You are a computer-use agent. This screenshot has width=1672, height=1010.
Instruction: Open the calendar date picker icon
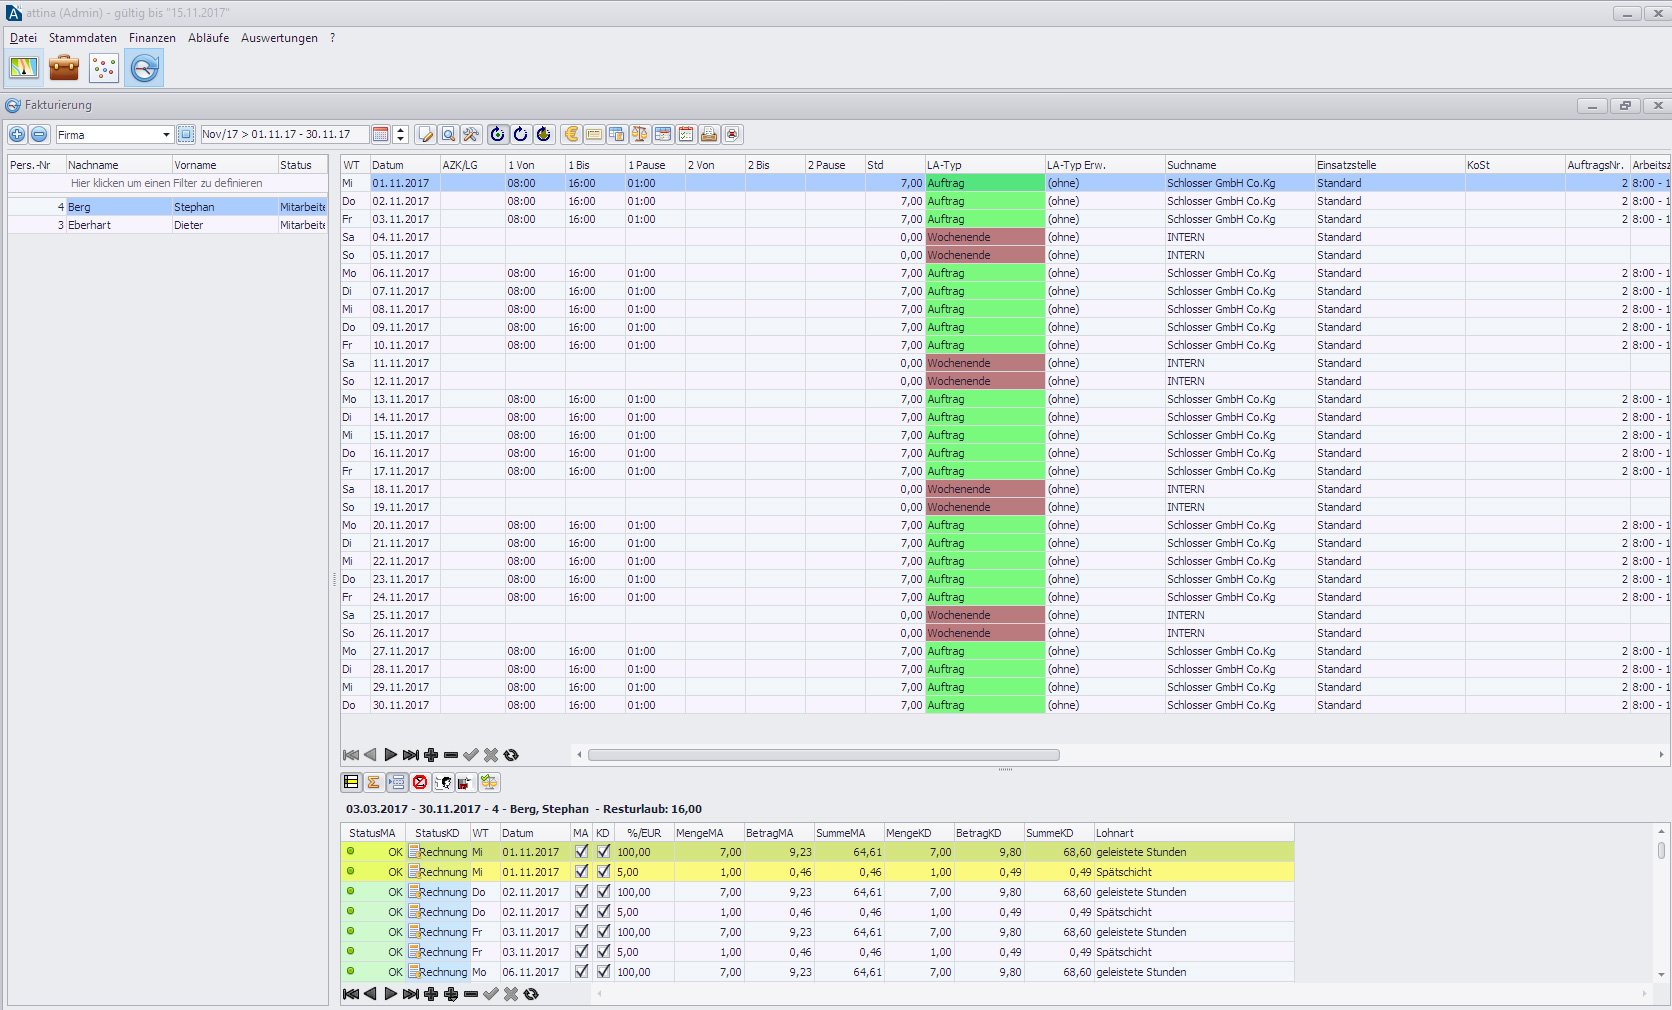(380, 134)
